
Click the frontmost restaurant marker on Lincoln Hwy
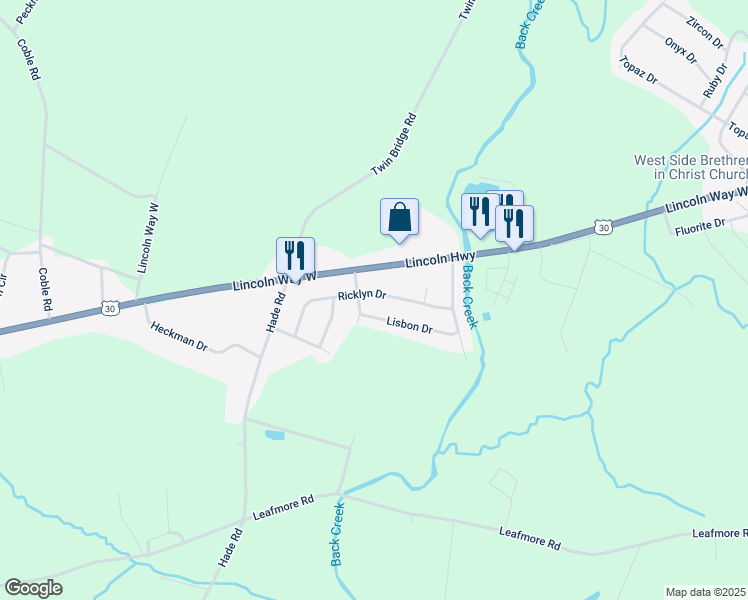pos(514,228)
